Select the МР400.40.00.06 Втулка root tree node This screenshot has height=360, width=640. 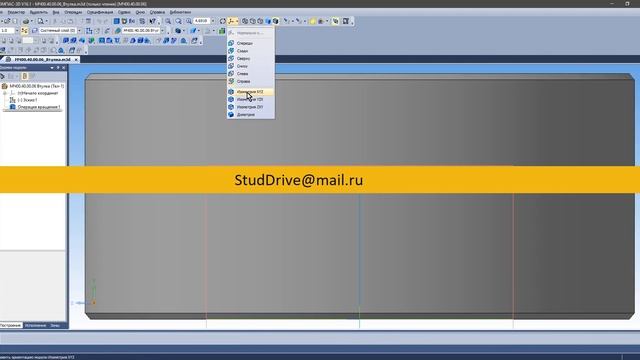coord(36,86)
